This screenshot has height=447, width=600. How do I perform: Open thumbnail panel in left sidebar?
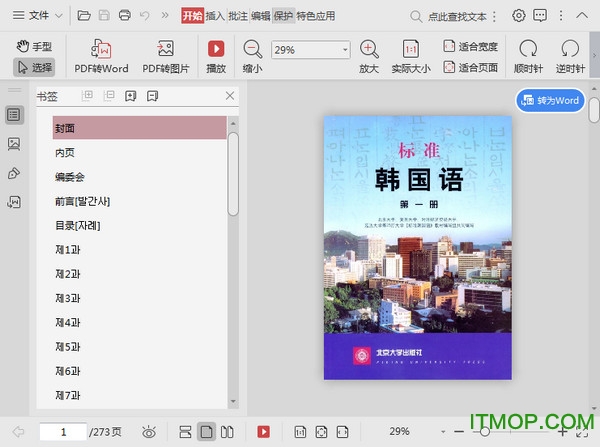pos(14,144)
